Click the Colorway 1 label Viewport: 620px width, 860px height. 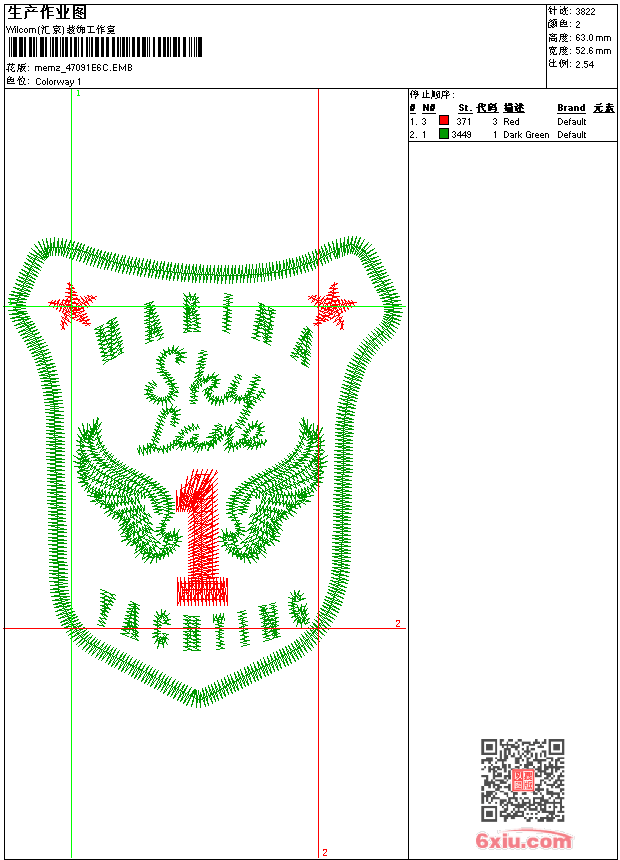click(x=59, y=81)
